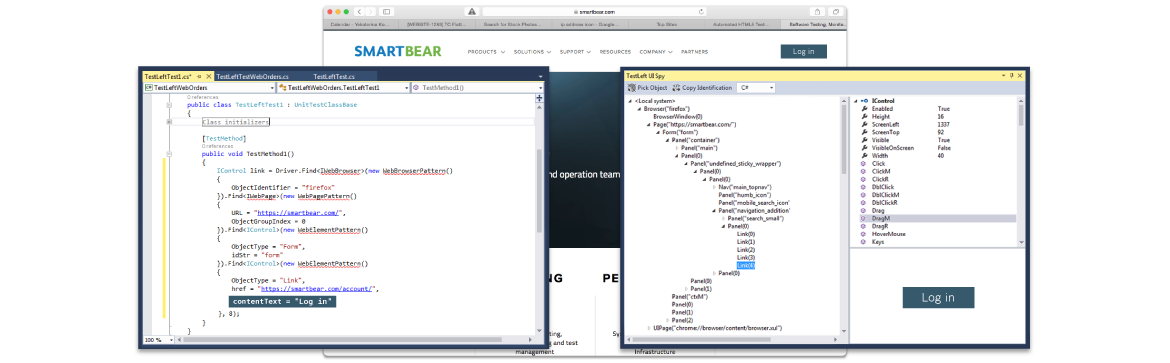The image size is (1170, 363).
Task: Switch to the TestLeftTest.cs tab
Action: point(334,76)
